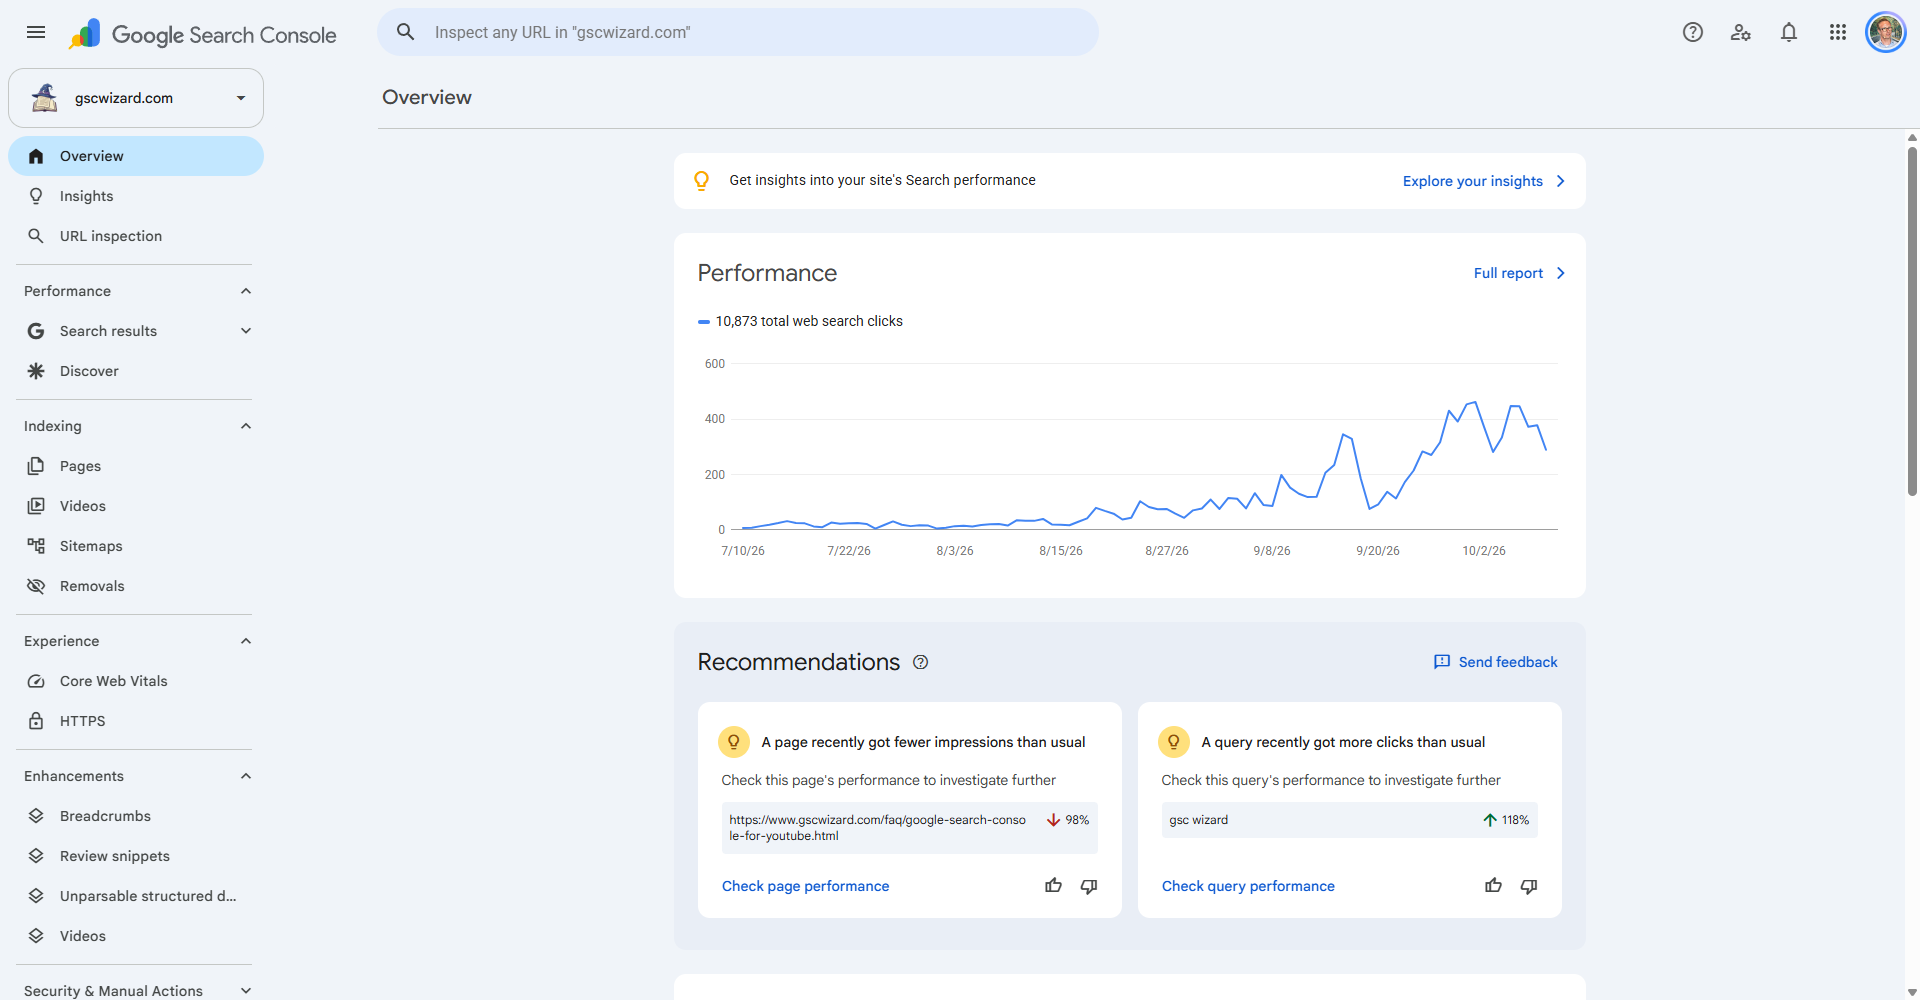This screenshot has height=1000, width=1920.
Task: Click the gsc wizard query row
Action: tap(1349, 820)
